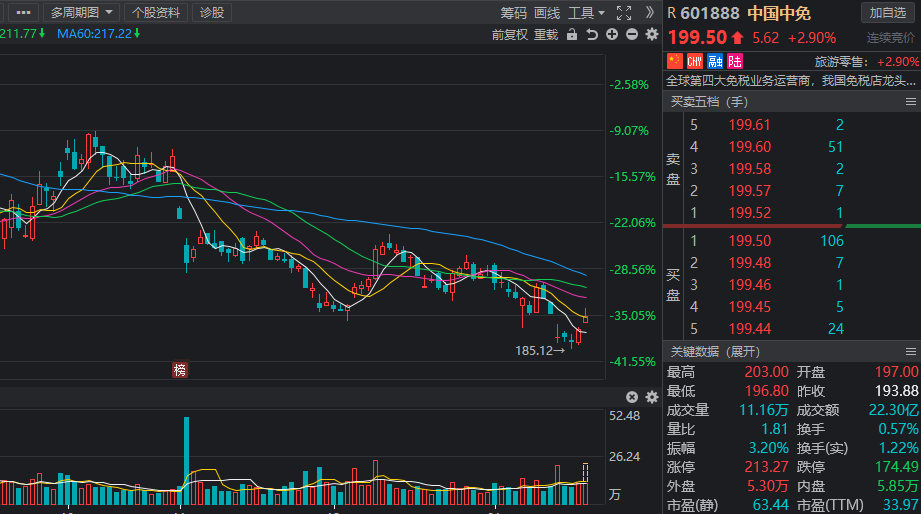
Task: Click the lock icon in chart toolbar
Action: (x=572, y=35)
